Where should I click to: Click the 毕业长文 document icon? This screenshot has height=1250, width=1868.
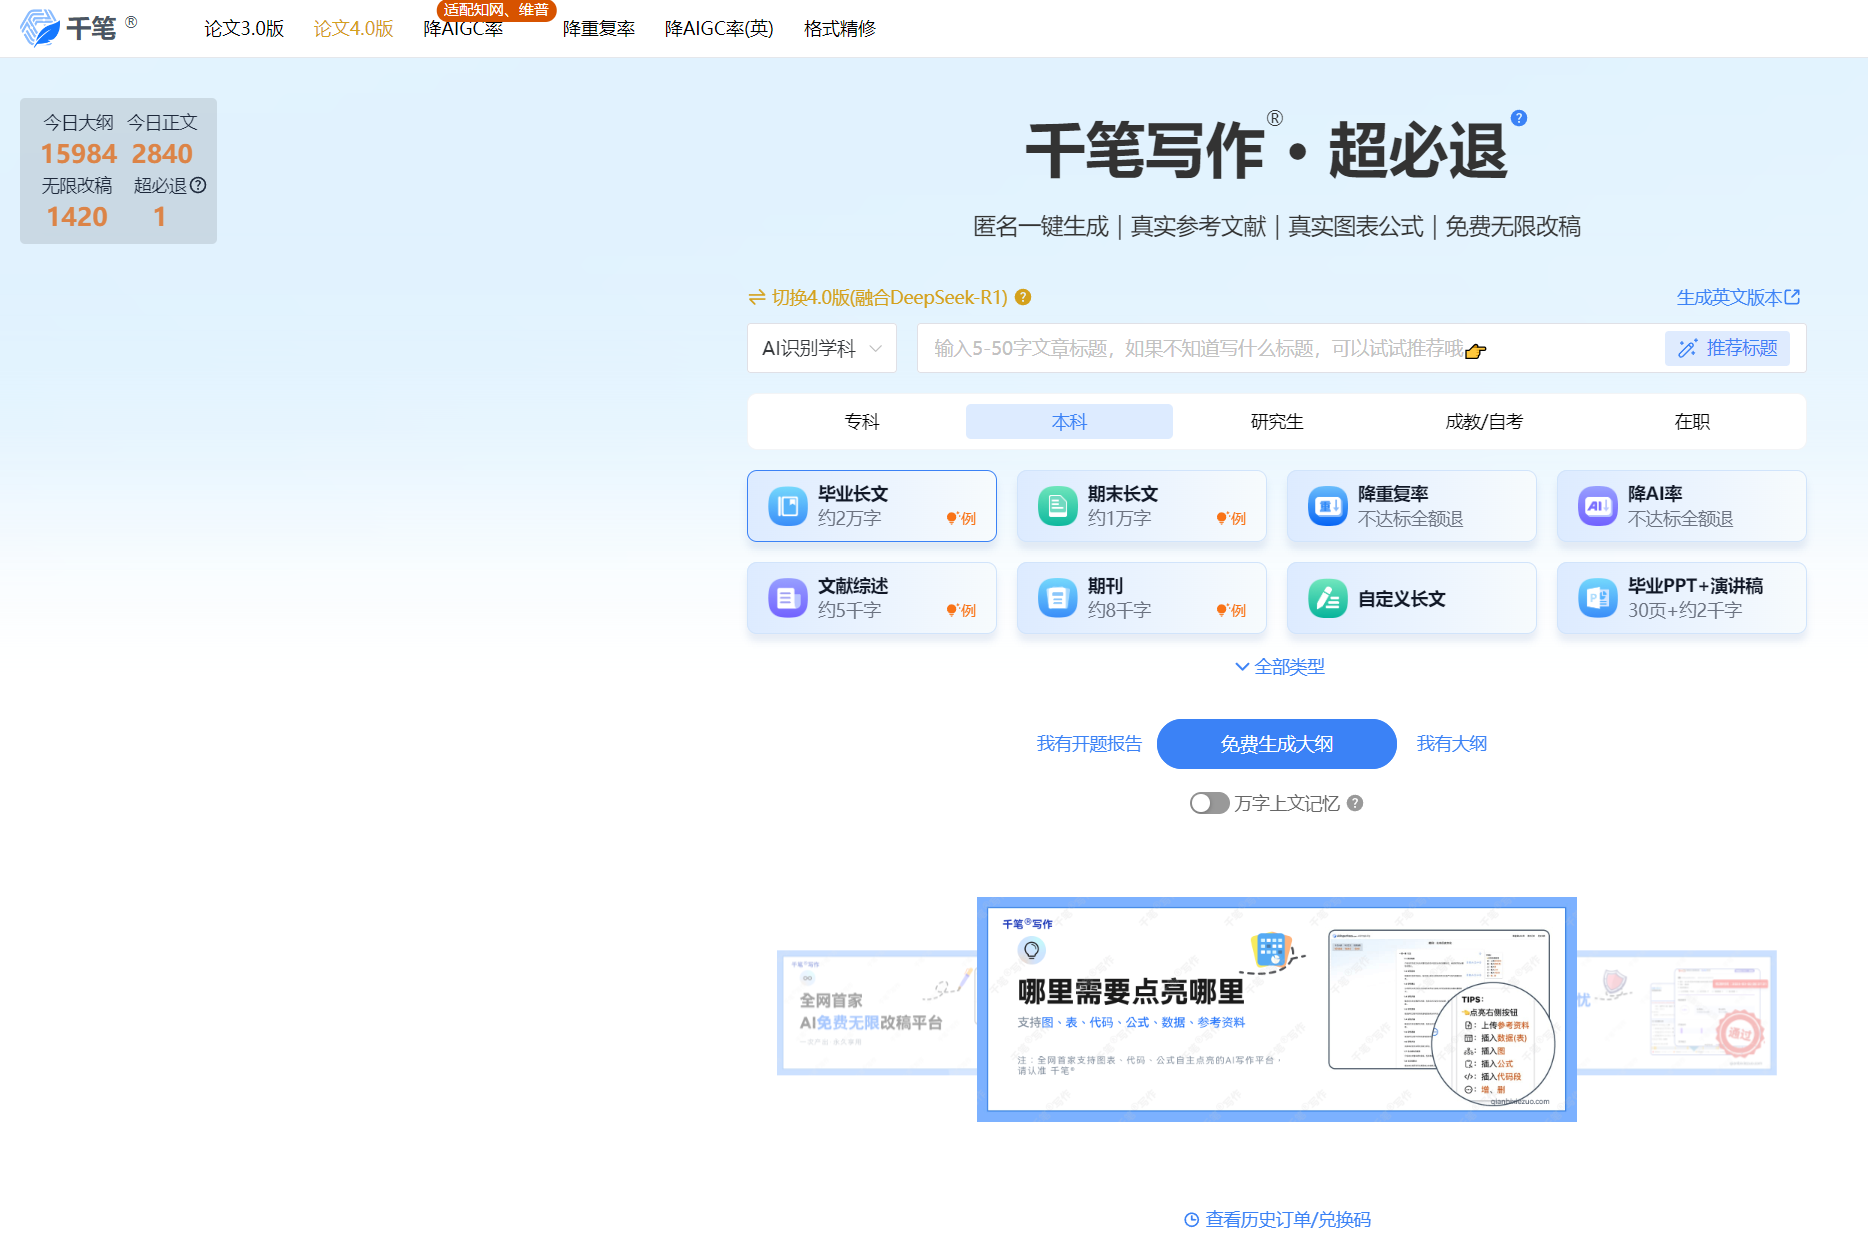(x=787, y=506)
